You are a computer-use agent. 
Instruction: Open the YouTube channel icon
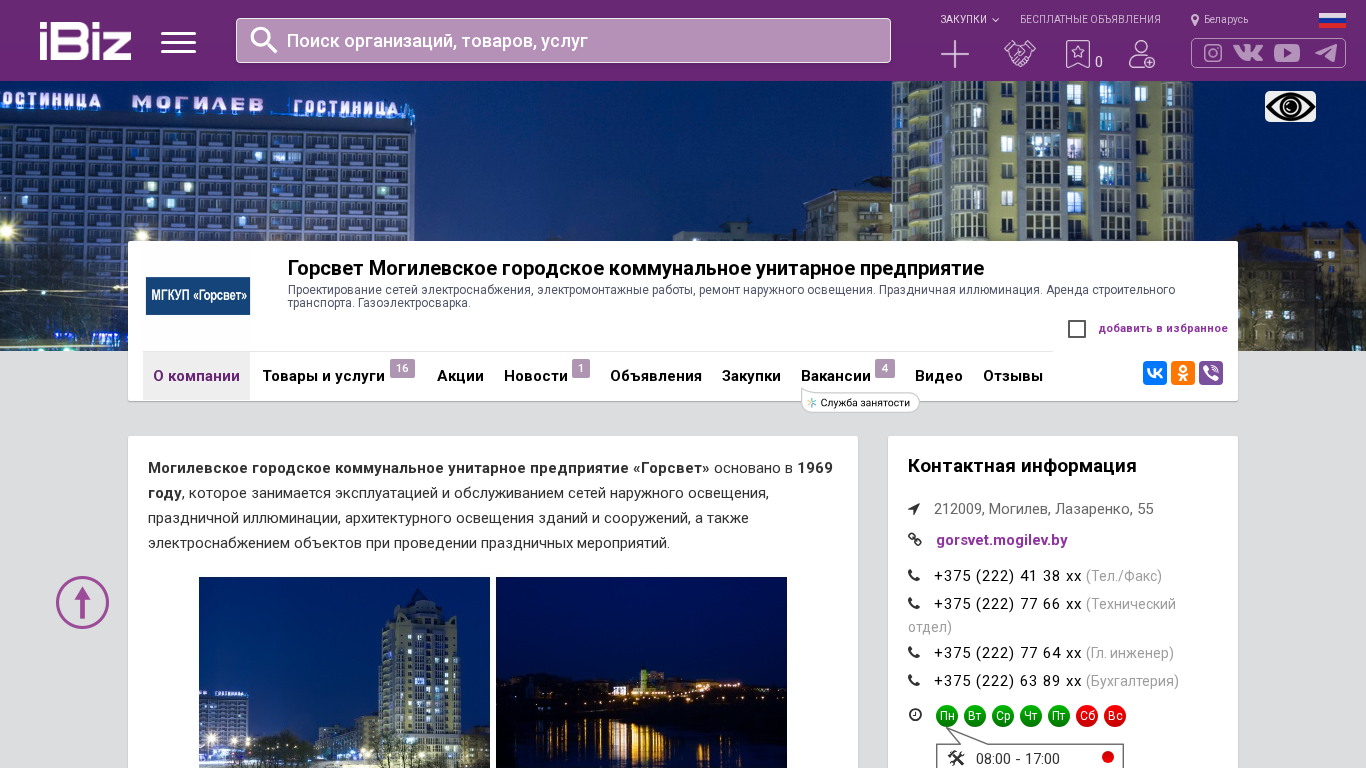coord(1287,53)
